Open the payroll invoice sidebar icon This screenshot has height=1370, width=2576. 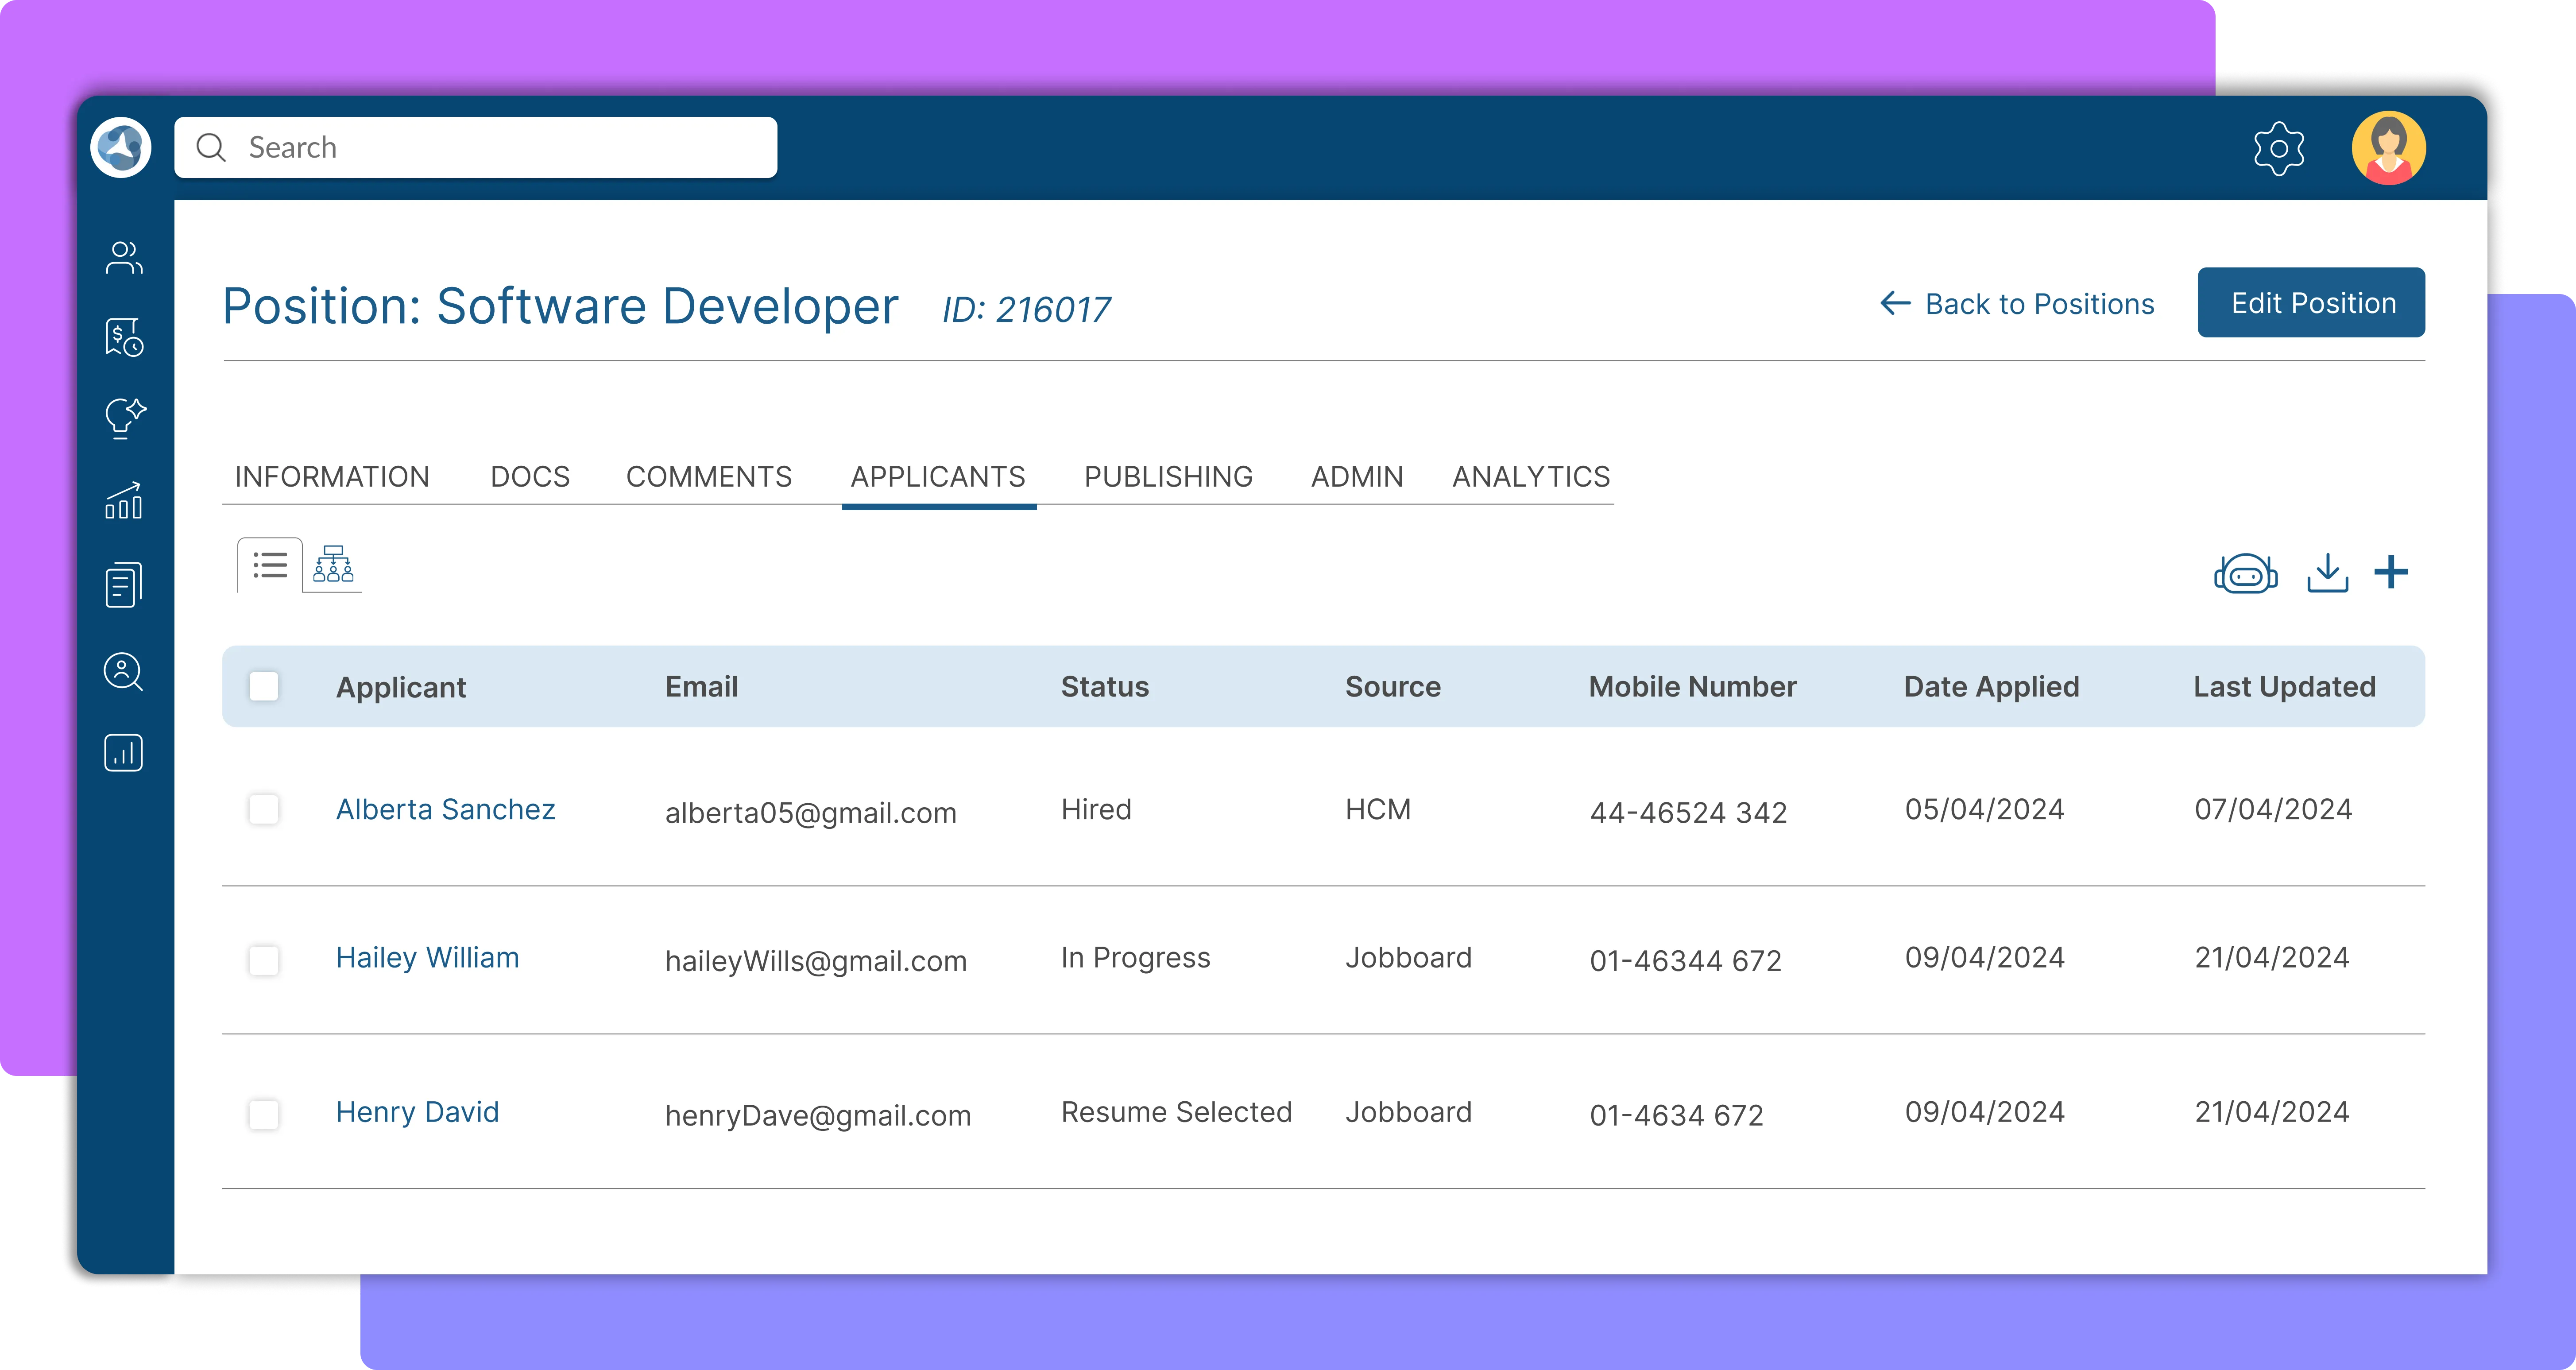[x=124, y=338]
